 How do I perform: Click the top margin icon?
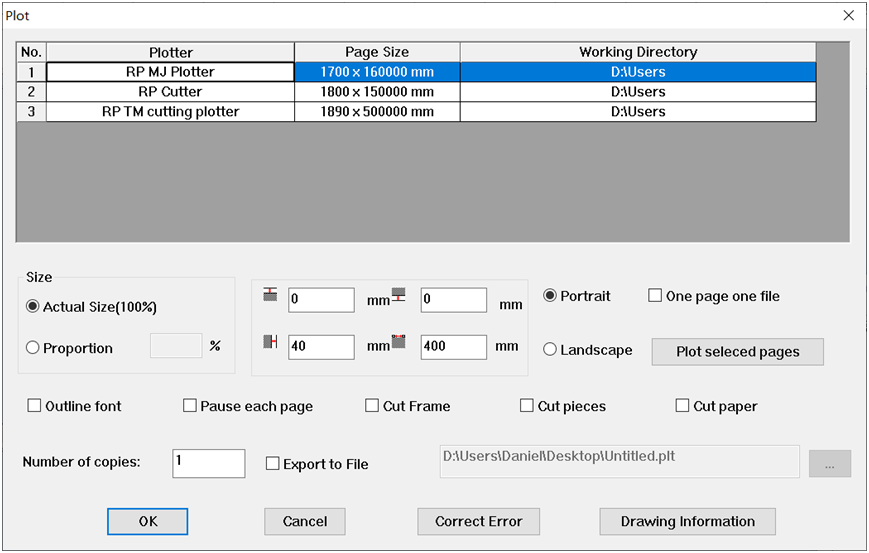270,295
